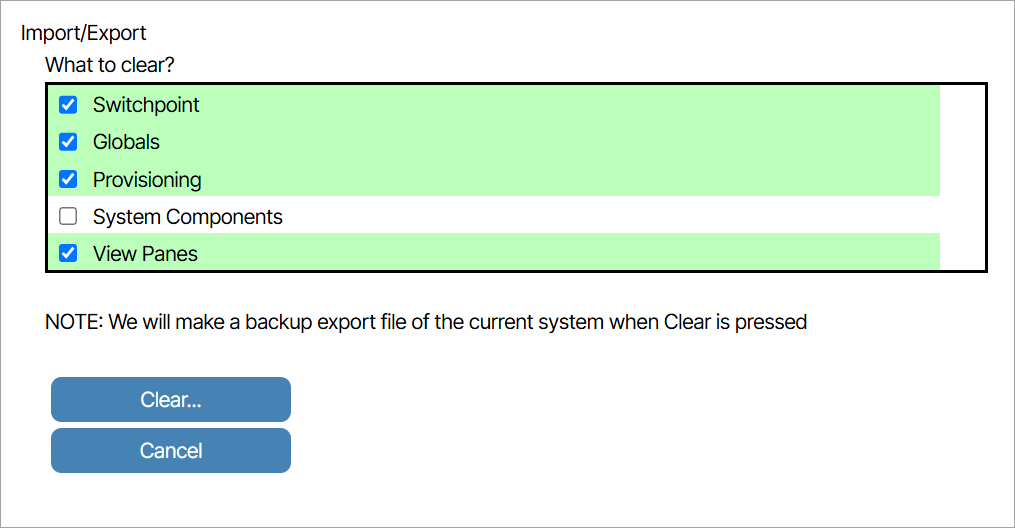Click the Globals label text
Viewport: 1015px width, 528px height.
pos(126,142)
